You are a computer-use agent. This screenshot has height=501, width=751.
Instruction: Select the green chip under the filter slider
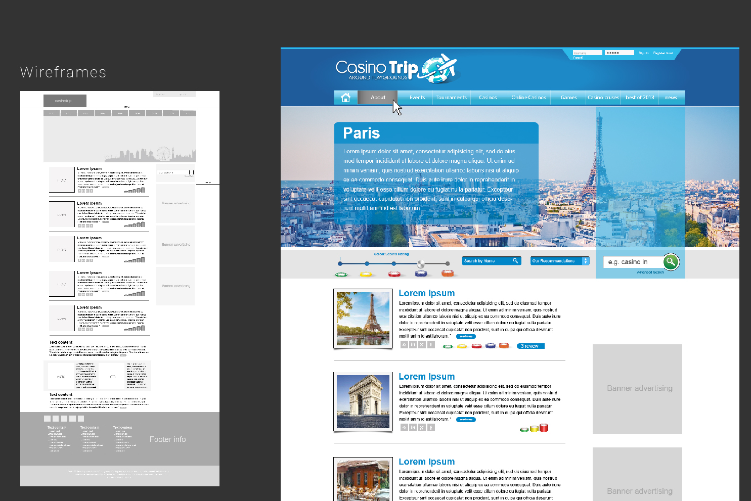point(341,274)
